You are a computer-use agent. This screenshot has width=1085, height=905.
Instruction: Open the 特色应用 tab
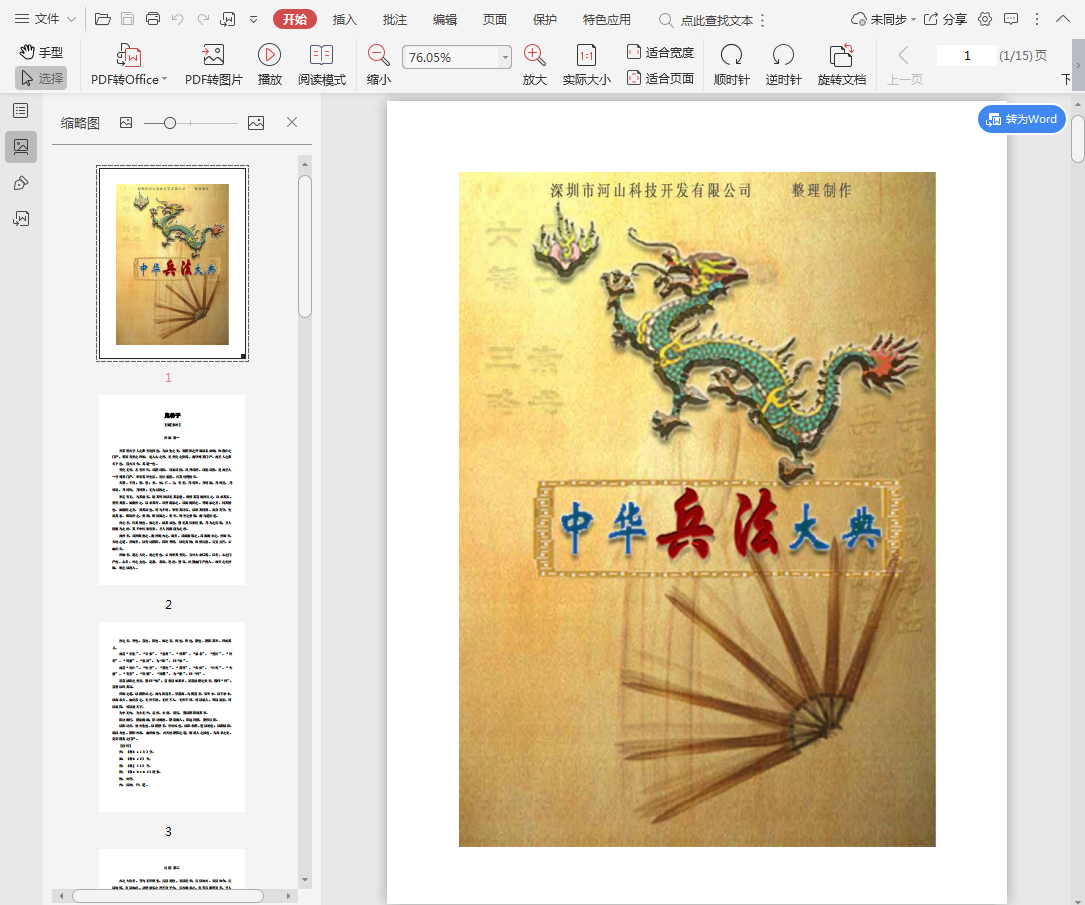coord(606,19)
